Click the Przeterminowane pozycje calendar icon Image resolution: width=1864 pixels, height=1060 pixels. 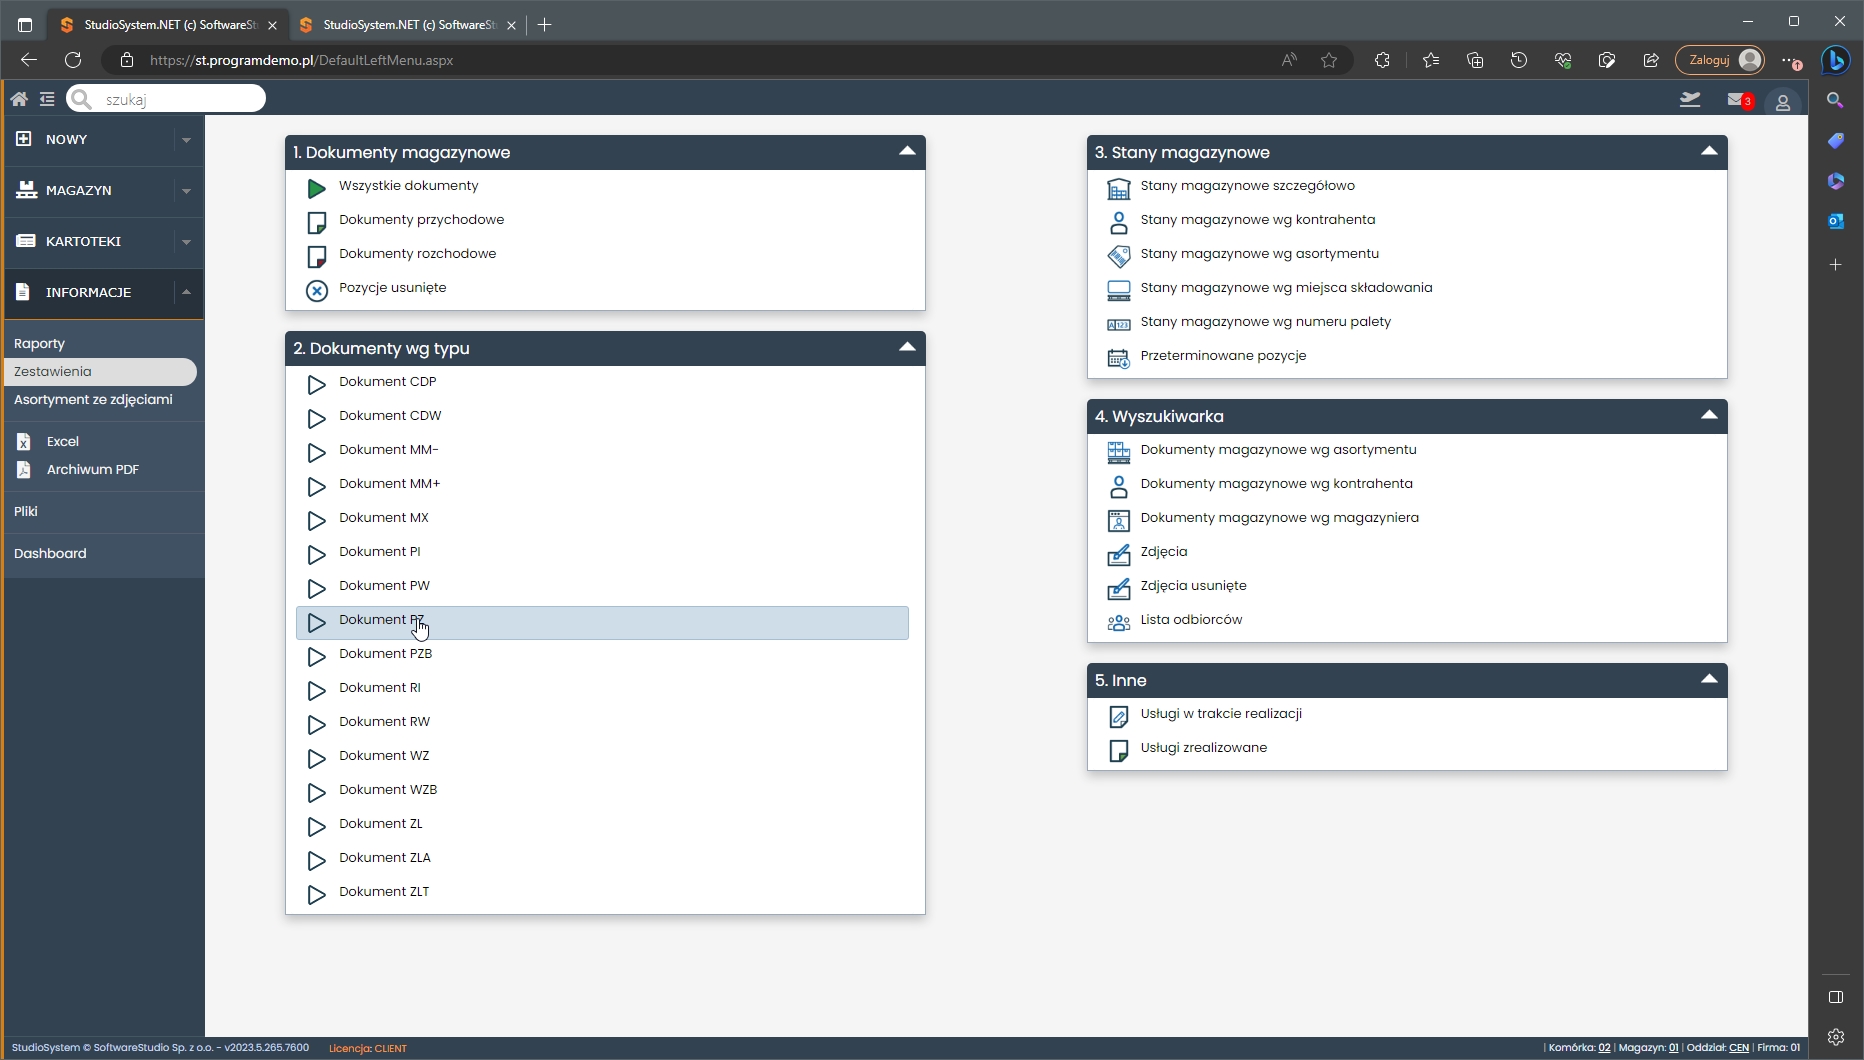click(x=1118, y=358)
